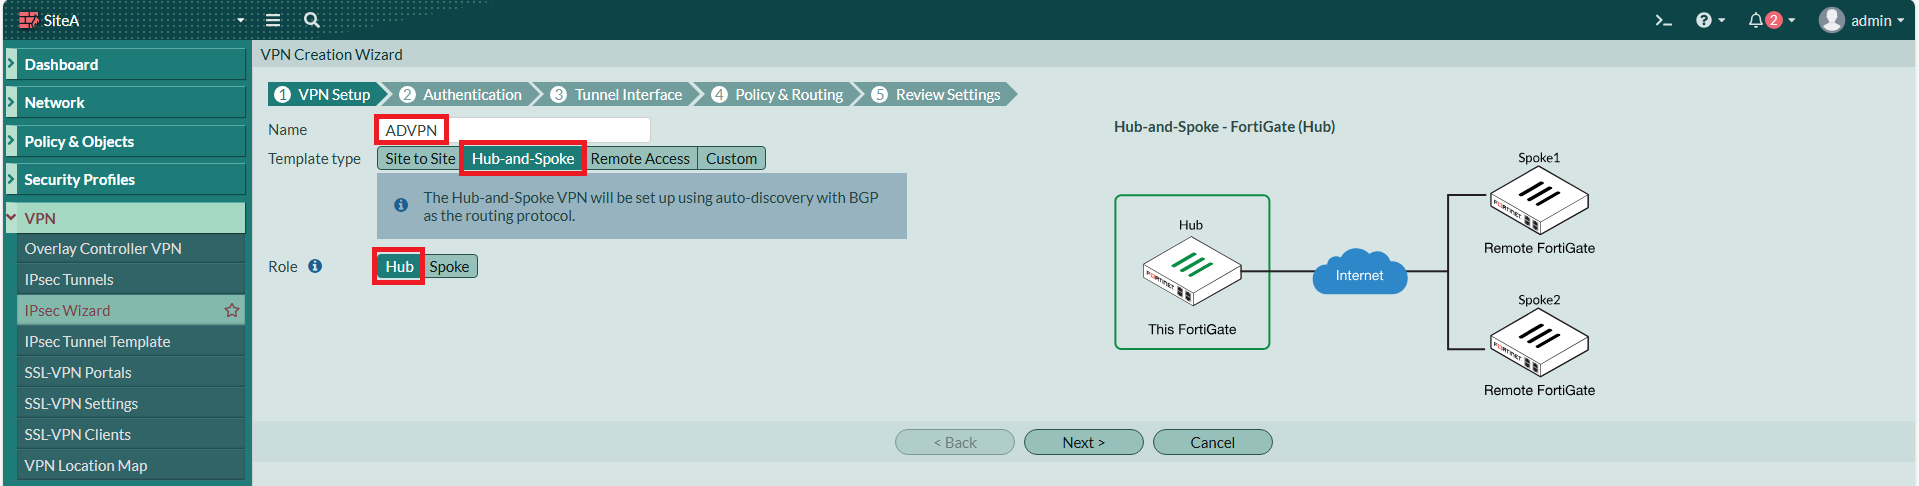The height and width of the screenshot is (486, 1919).
Task: Go to Authentication wizard step
Action: point(461,94)
